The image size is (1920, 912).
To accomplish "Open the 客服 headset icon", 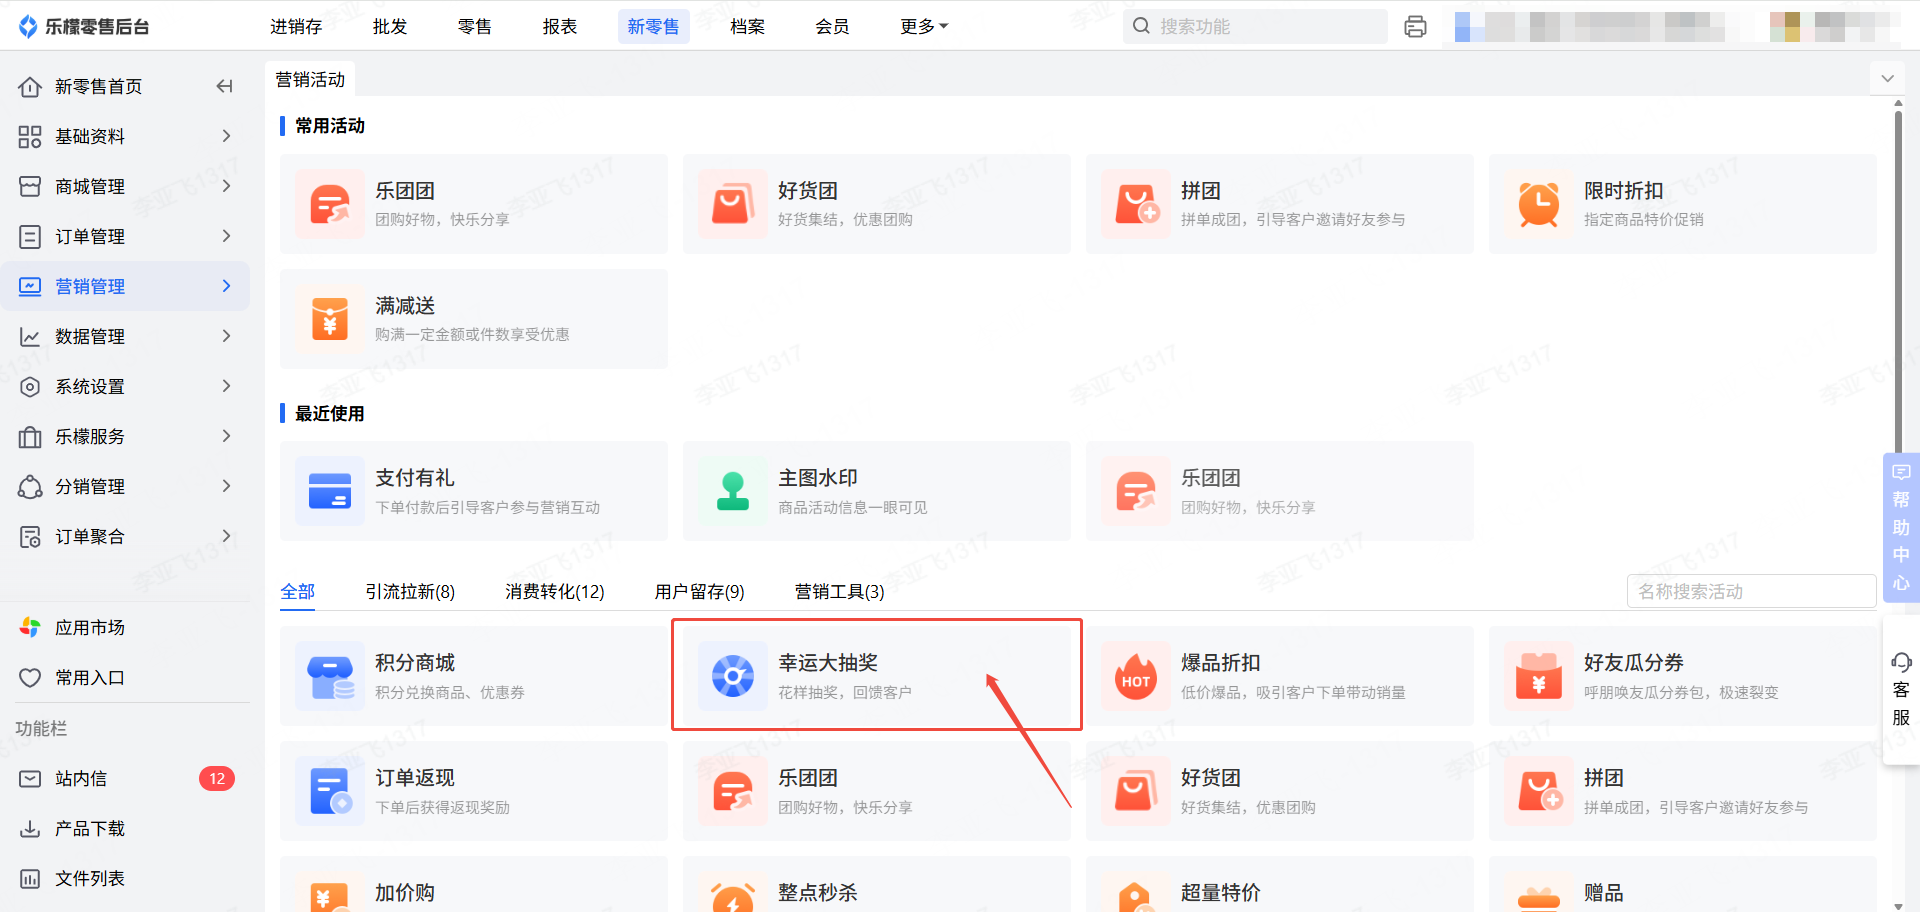I will 1901,662.
